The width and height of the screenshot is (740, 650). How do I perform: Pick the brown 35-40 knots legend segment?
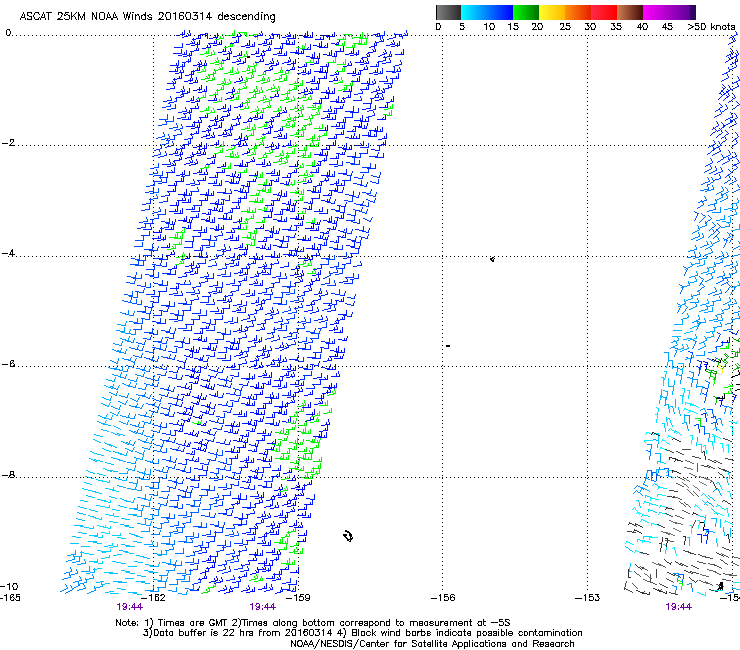pos(630,12)
